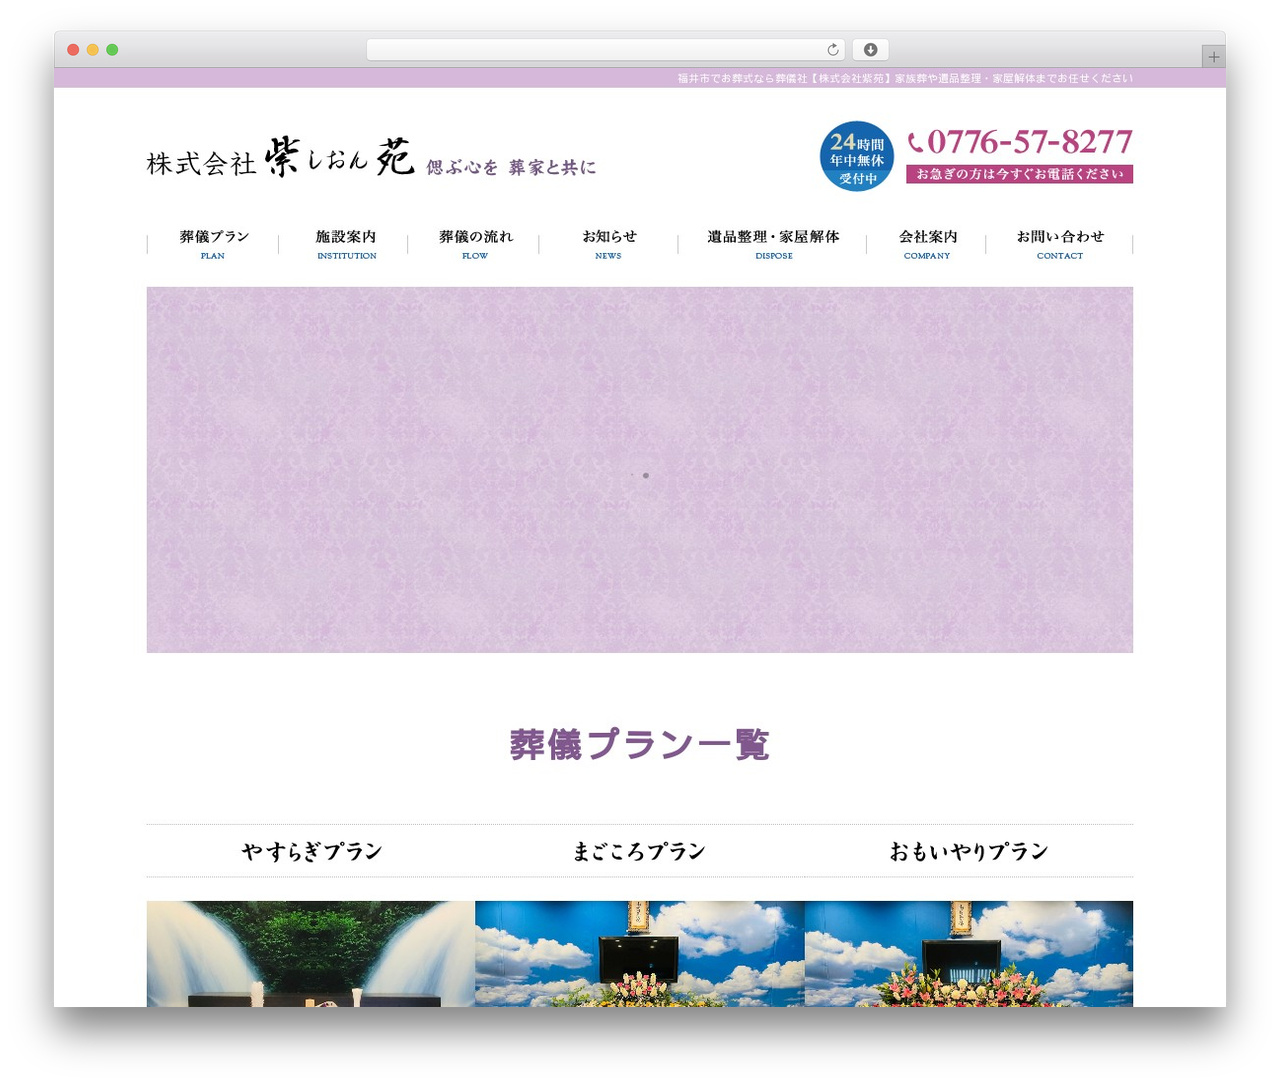The image size is (1280, 1084).
Task: Open the まごころプラン altar photo
Action: (640, 954)
